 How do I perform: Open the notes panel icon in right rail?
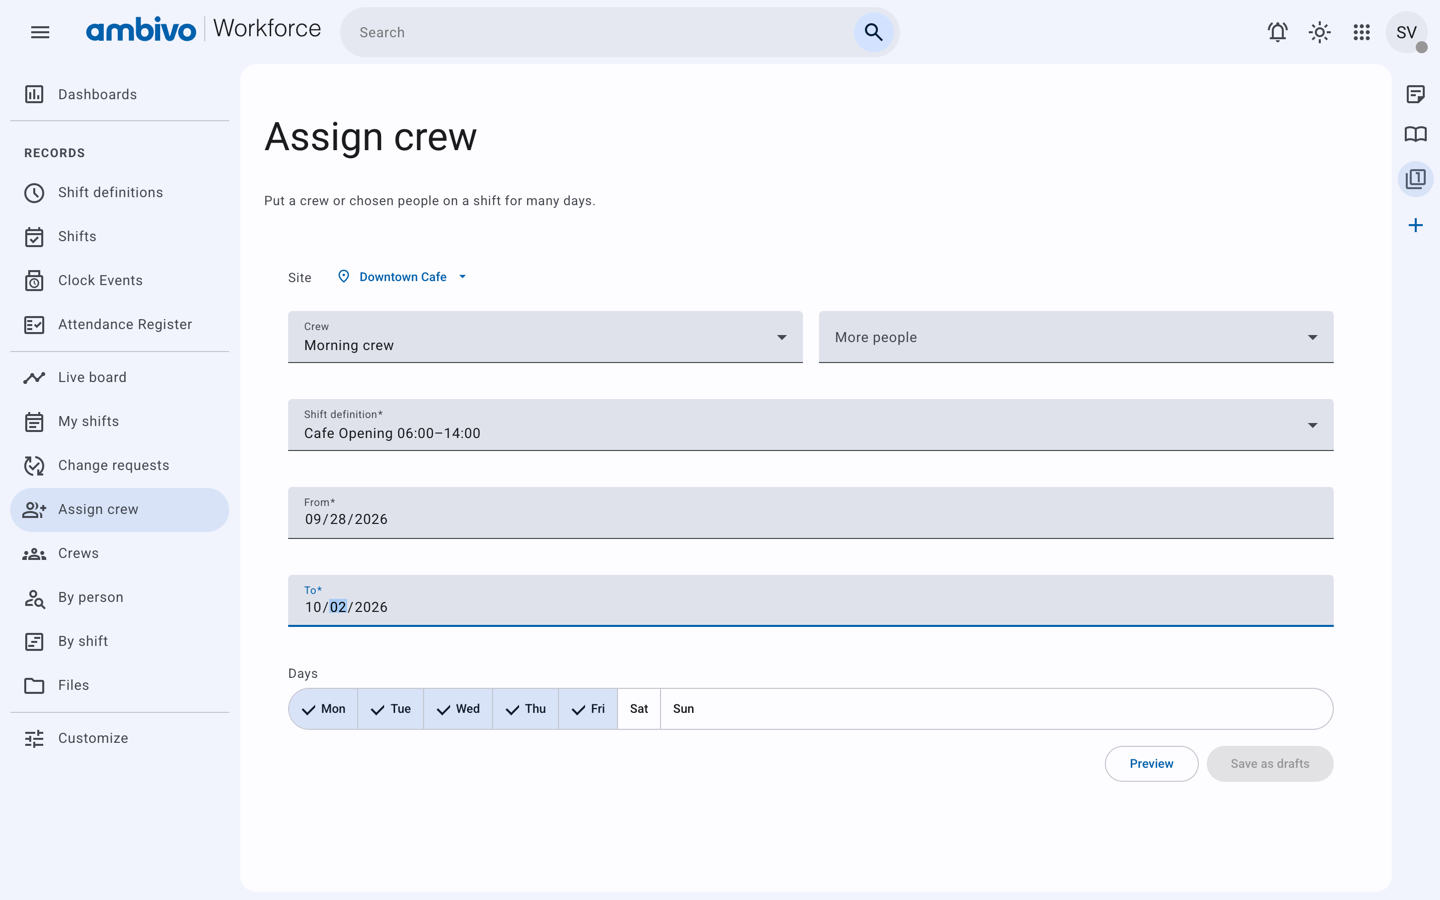tap(1415, 94)
